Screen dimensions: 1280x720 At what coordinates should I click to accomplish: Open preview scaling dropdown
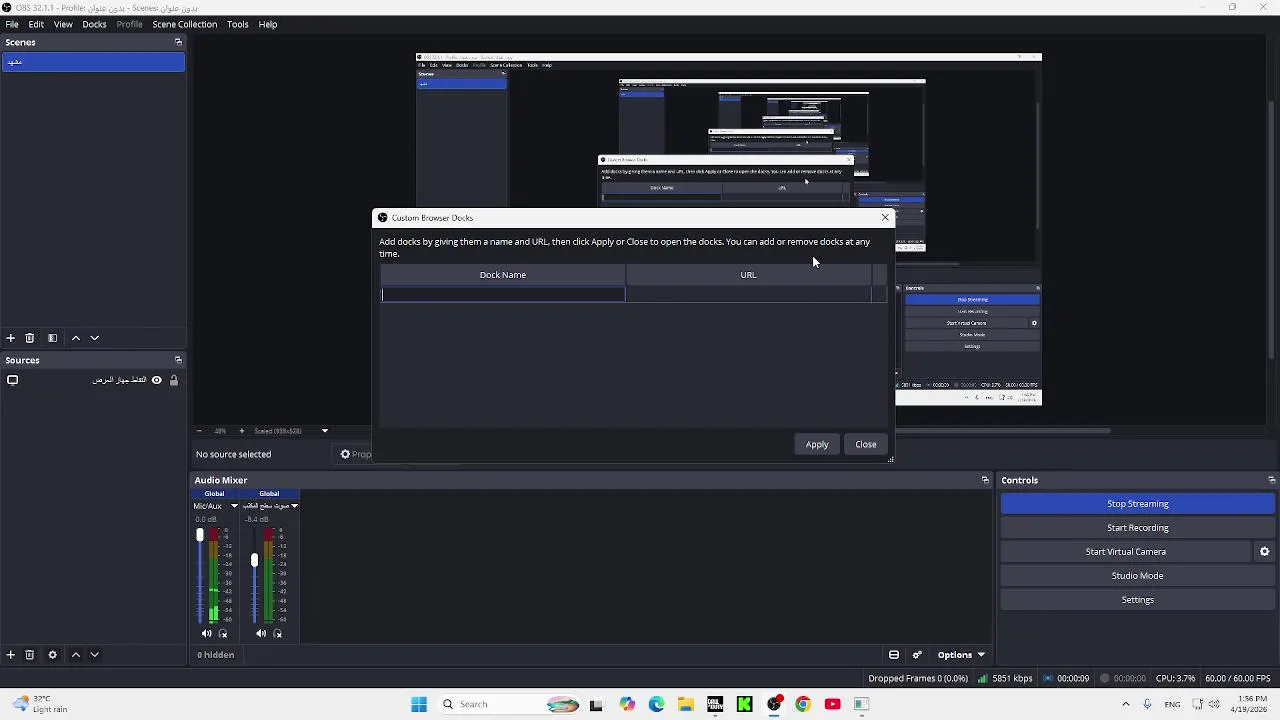(324, 431)
